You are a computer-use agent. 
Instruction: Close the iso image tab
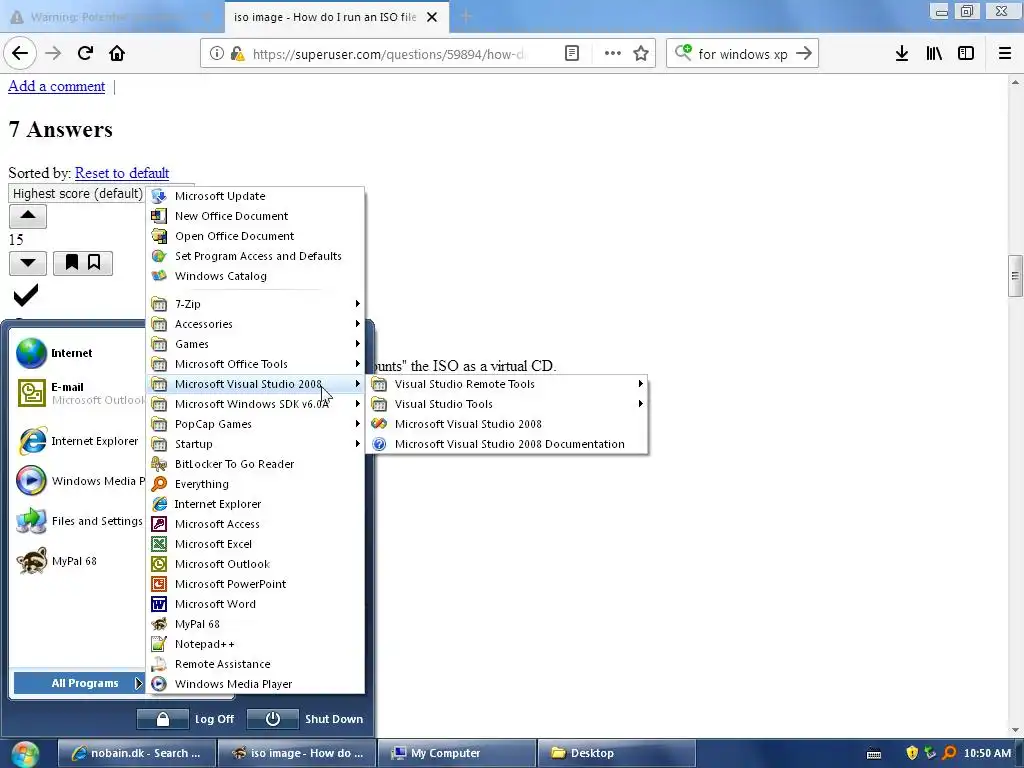432,17
